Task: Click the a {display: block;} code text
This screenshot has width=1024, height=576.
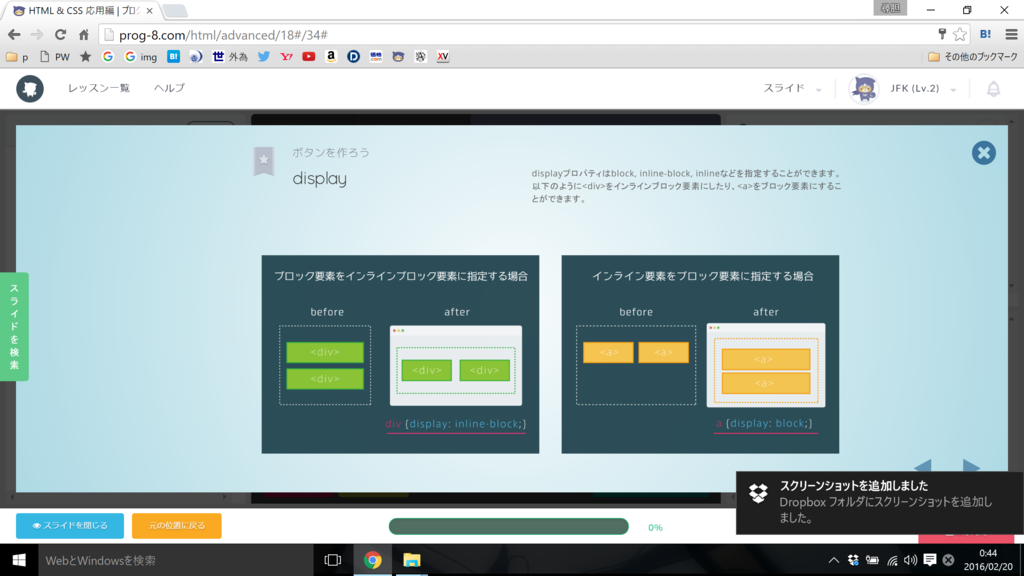Action: (x=765, y=423)
